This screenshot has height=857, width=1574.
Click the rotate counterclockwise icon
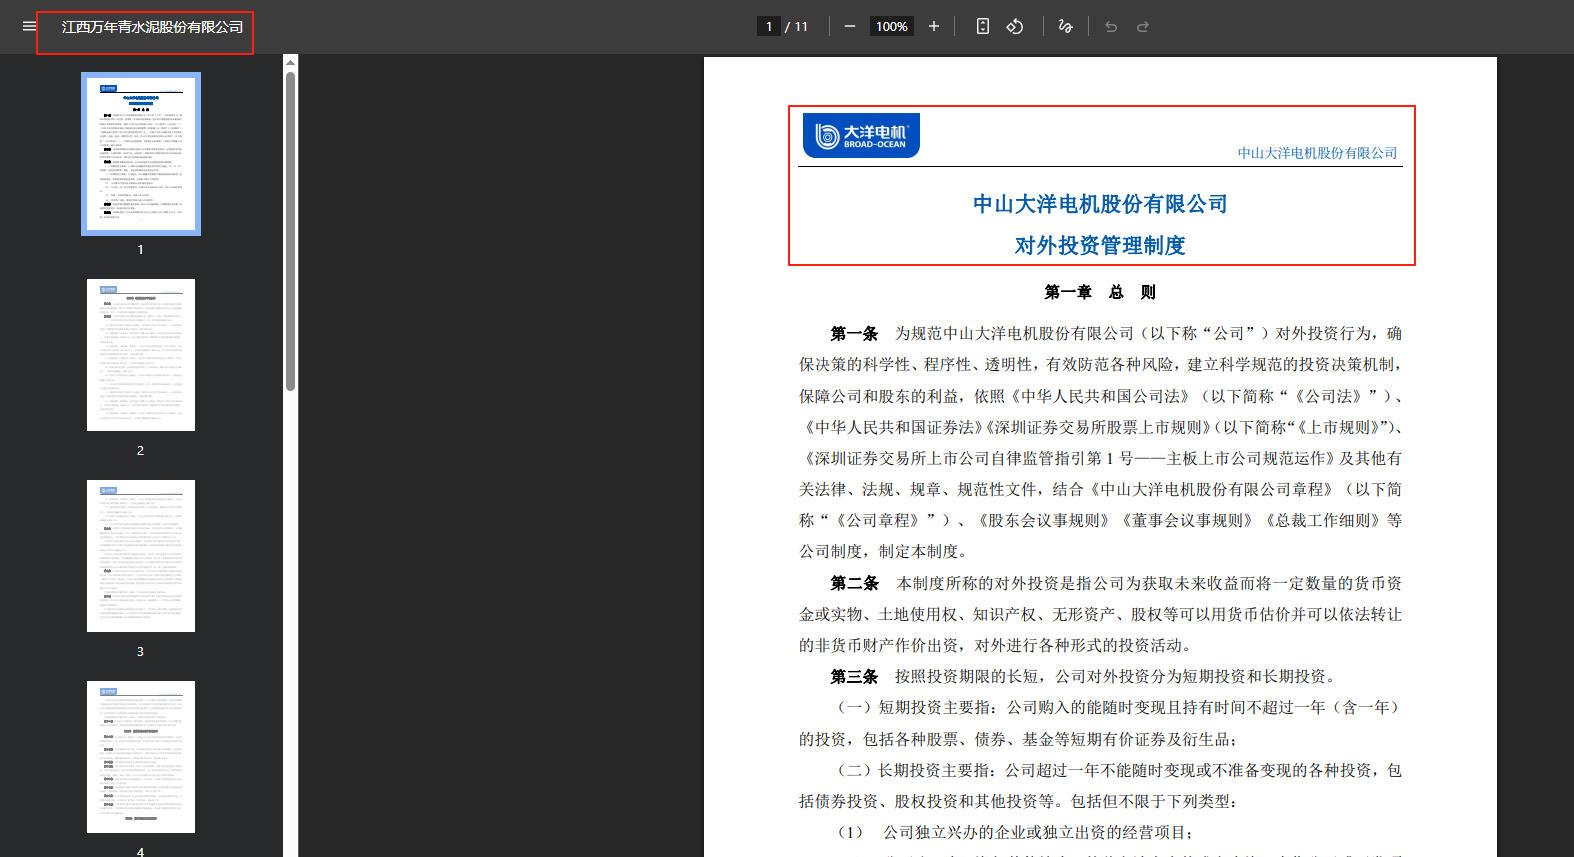pos(1015,26)
